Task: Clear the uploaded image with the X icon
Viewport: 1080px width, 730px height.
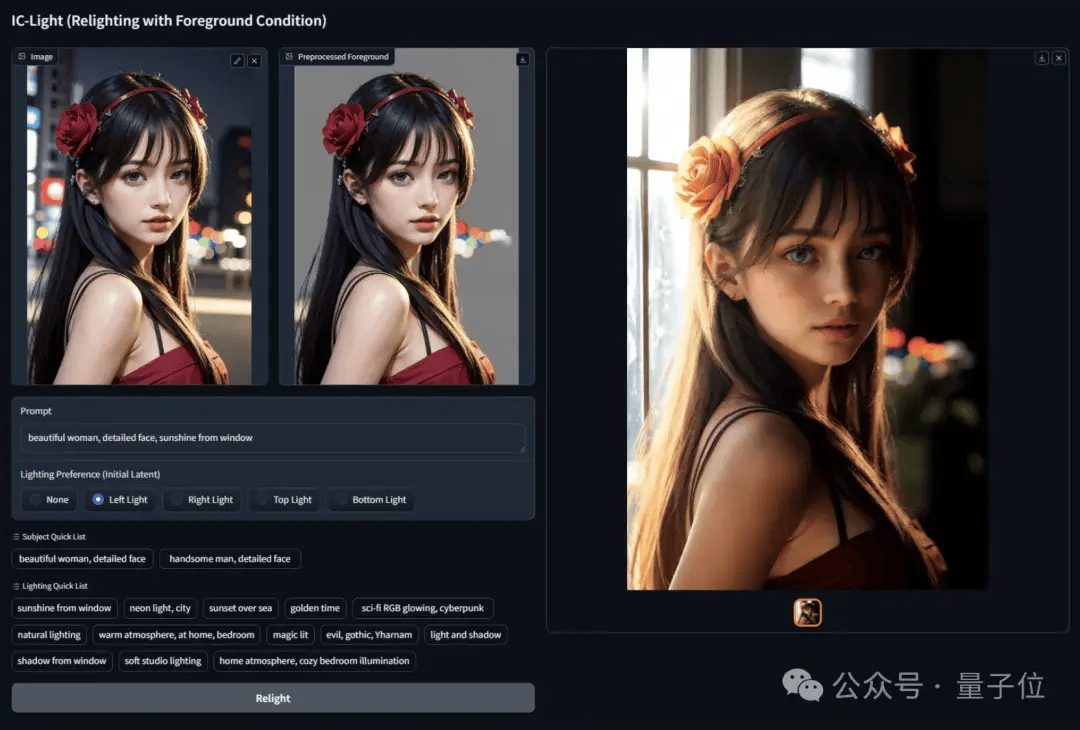Action: click(255, 60)
